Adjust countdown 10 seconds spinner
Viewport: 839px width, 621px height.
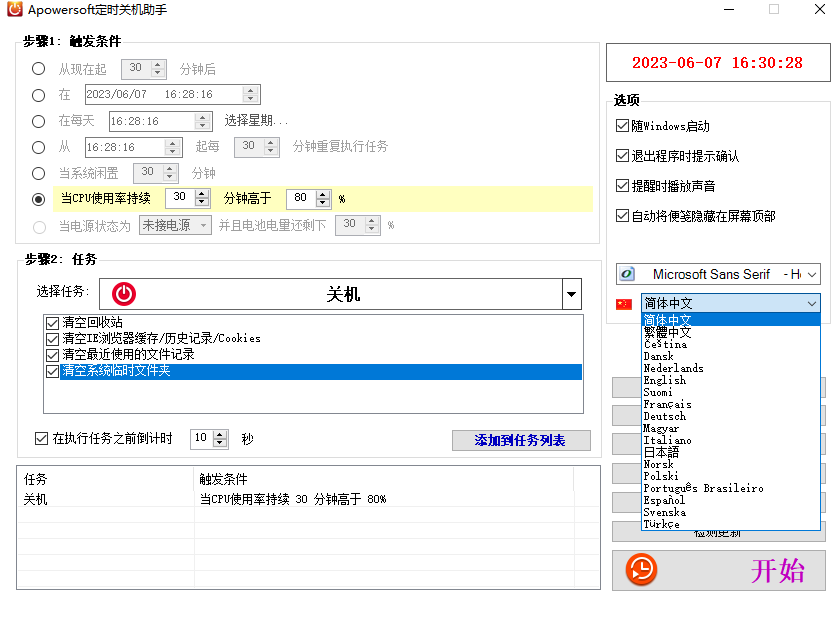point(220,439)
